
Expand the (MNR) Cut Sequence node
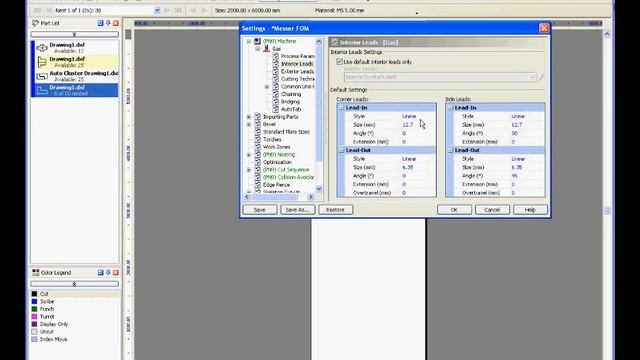pos(249,169)
